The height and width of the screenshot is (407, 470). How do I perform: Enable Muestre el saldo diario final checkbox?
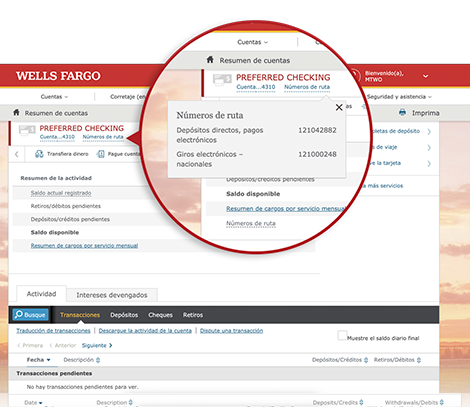pyautogui.click(x=342, y=335)
